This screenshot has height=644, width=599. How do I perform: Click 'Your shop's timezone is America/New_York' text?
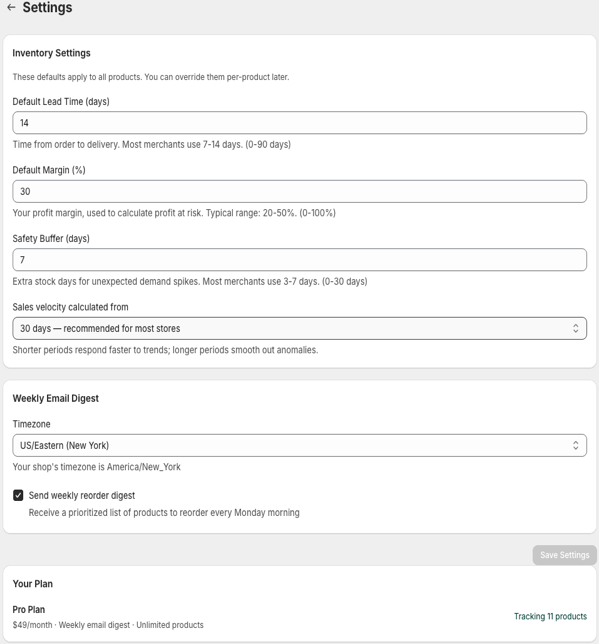(x=97, y=467)
